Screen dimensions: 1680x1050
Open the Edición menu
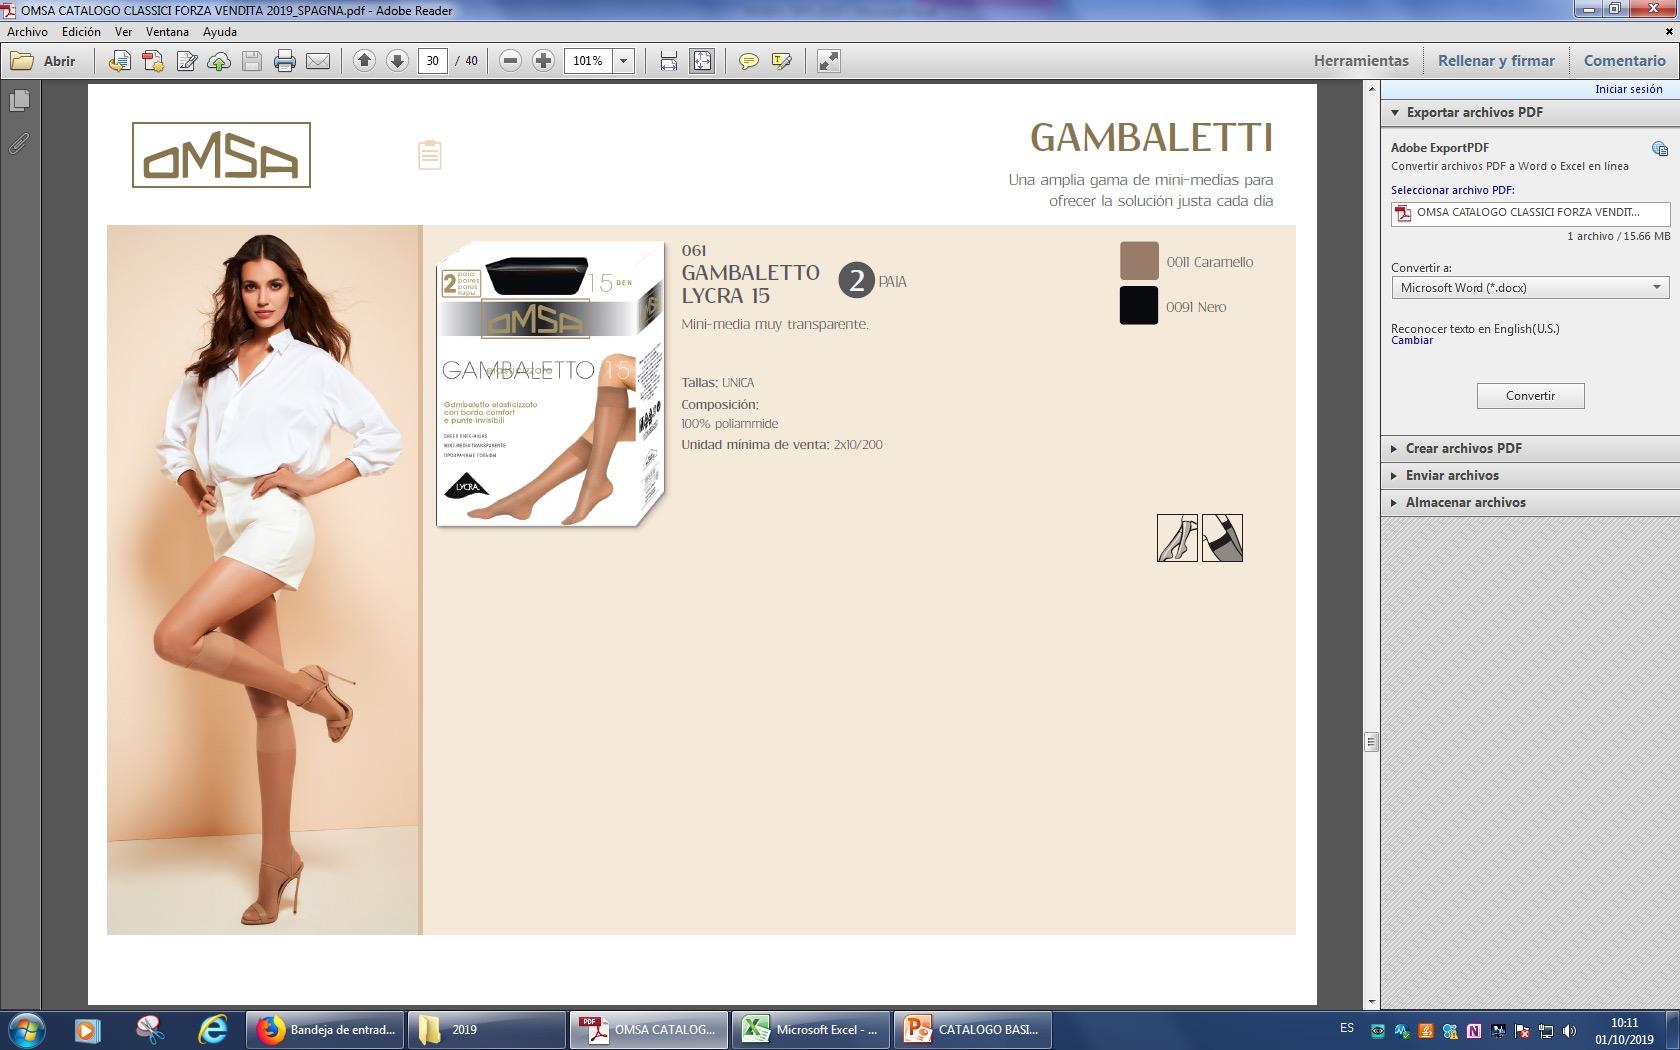point(81,32)
